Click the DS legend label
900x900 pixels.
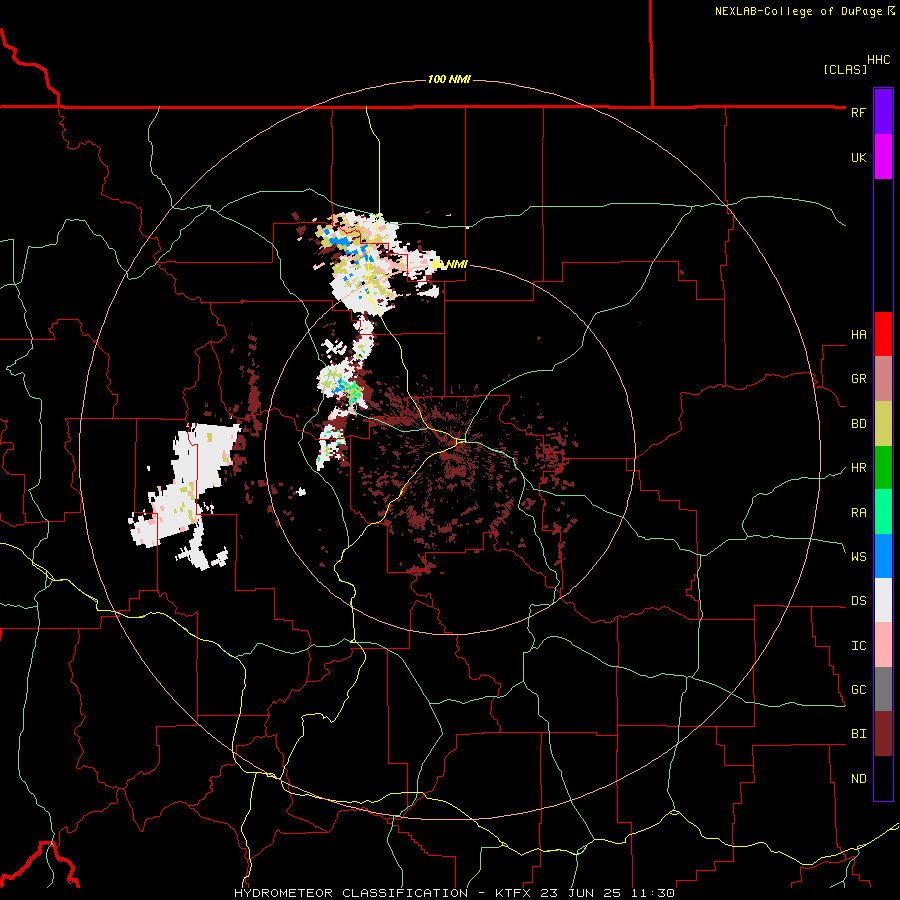coord(858,601)
